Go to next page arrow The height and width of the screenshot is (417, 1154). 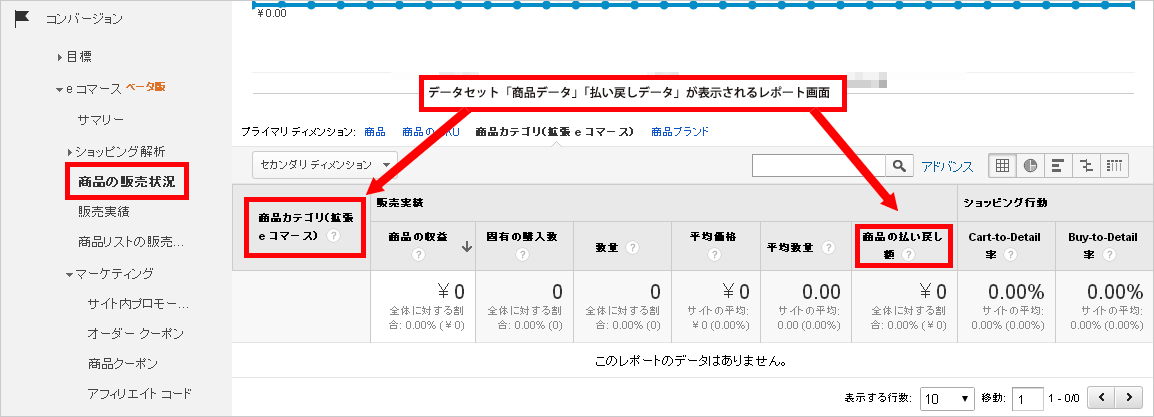1129,397
